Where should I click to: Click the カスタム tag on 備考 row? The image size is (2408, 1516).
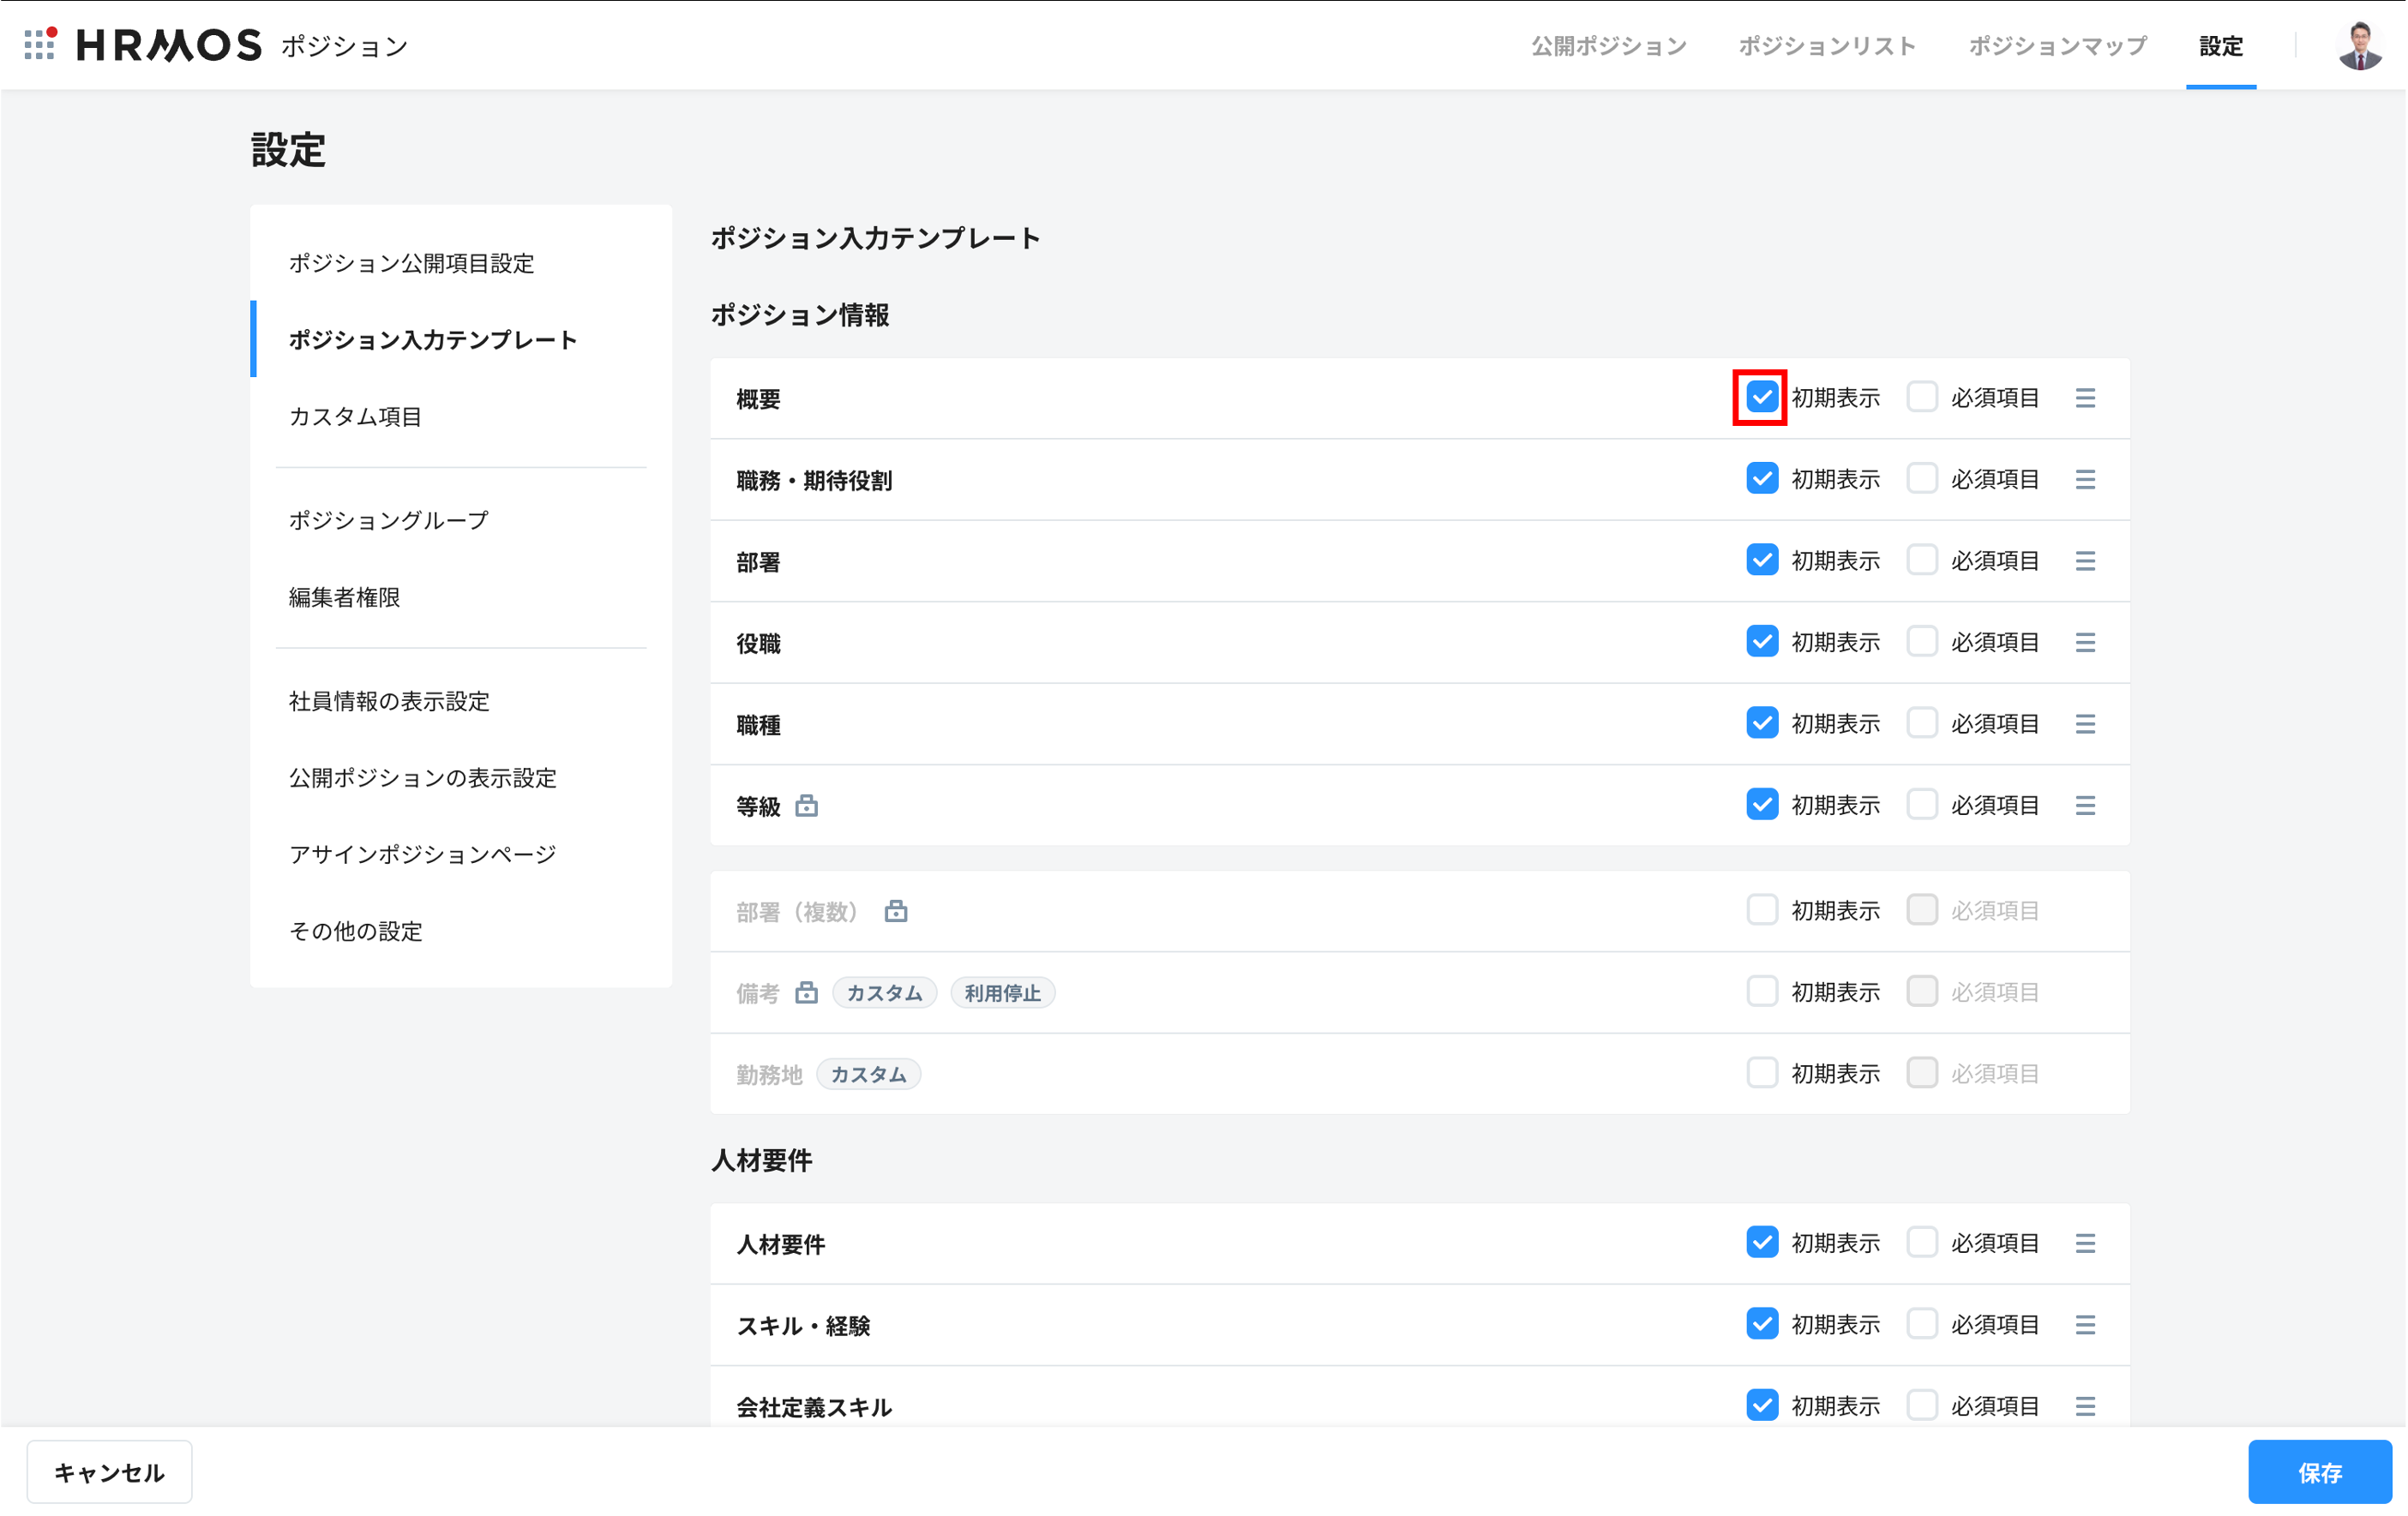pos(884,993)
